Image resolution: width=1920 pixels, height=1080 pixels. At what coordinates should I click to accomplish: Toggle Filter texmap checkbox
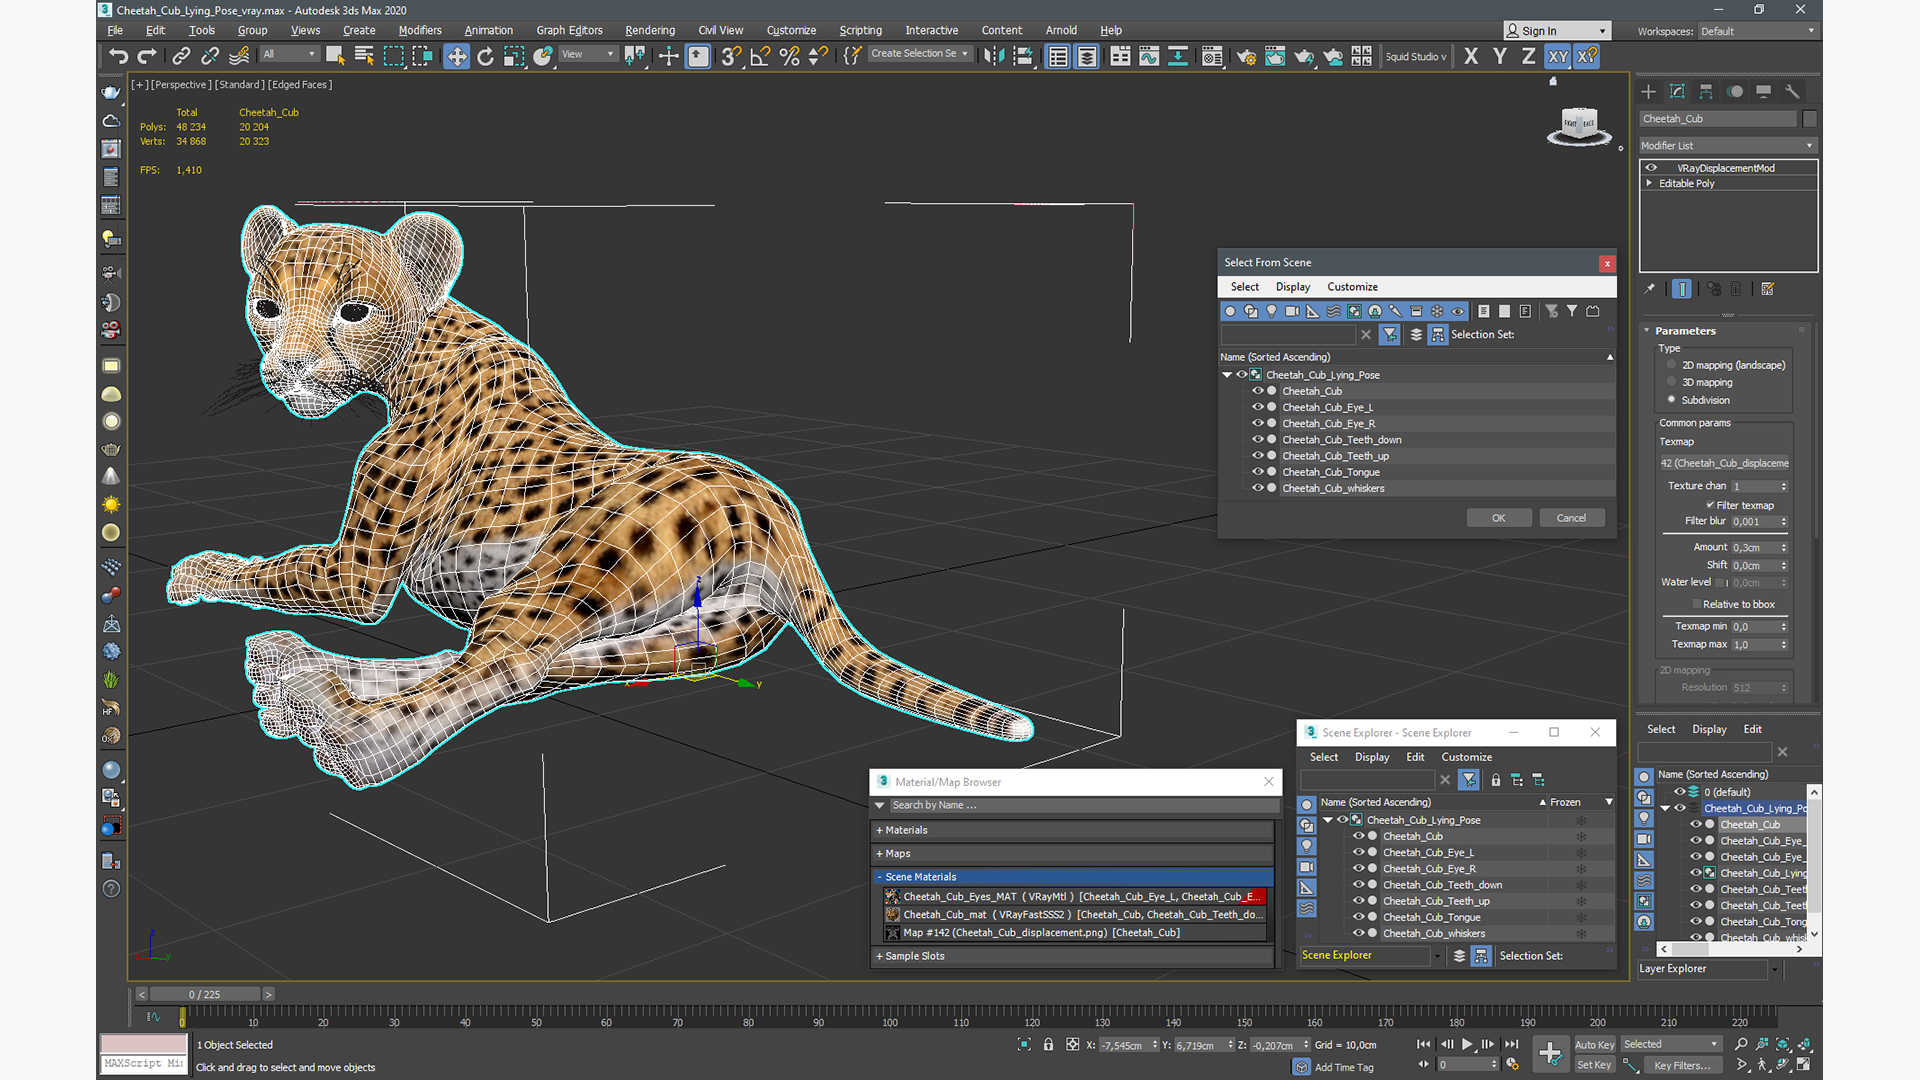[1710, 505]
